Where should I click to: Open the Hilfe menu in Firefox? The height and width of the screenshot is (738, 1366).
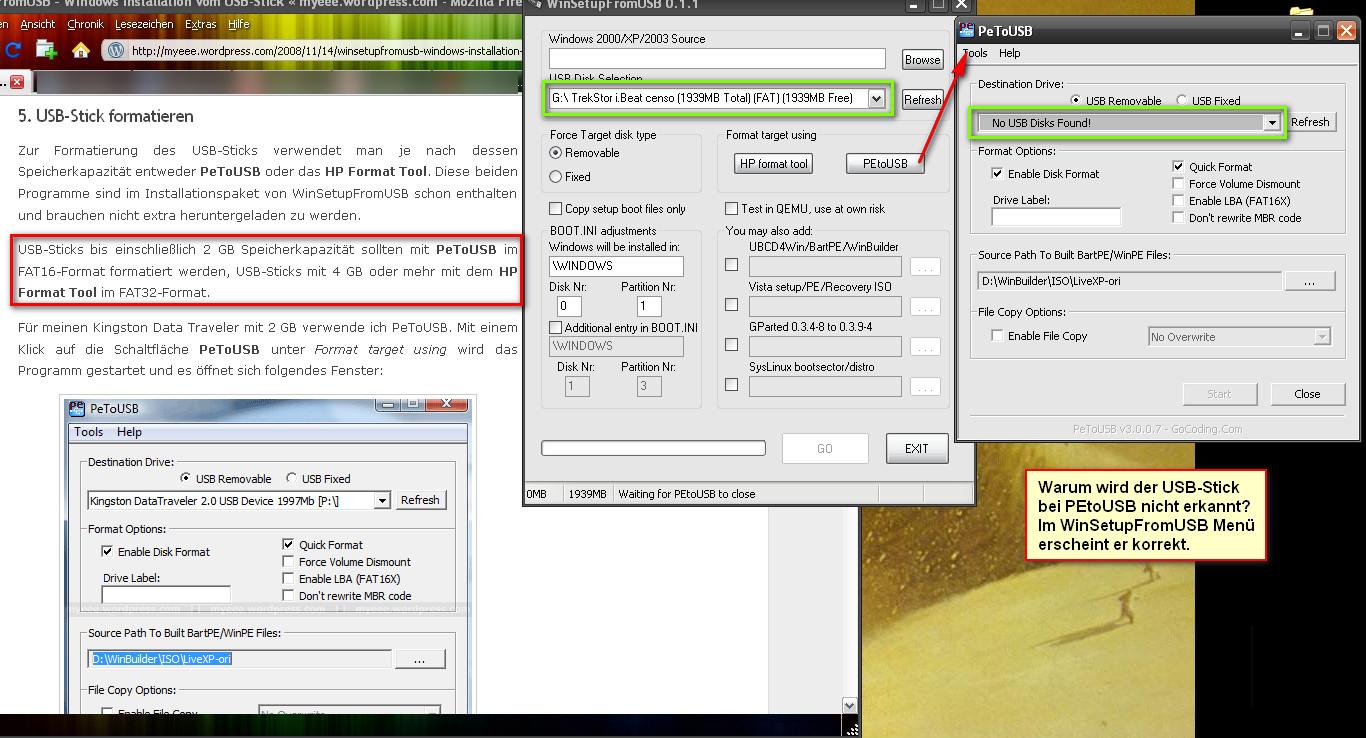click(x=239, y=24)
